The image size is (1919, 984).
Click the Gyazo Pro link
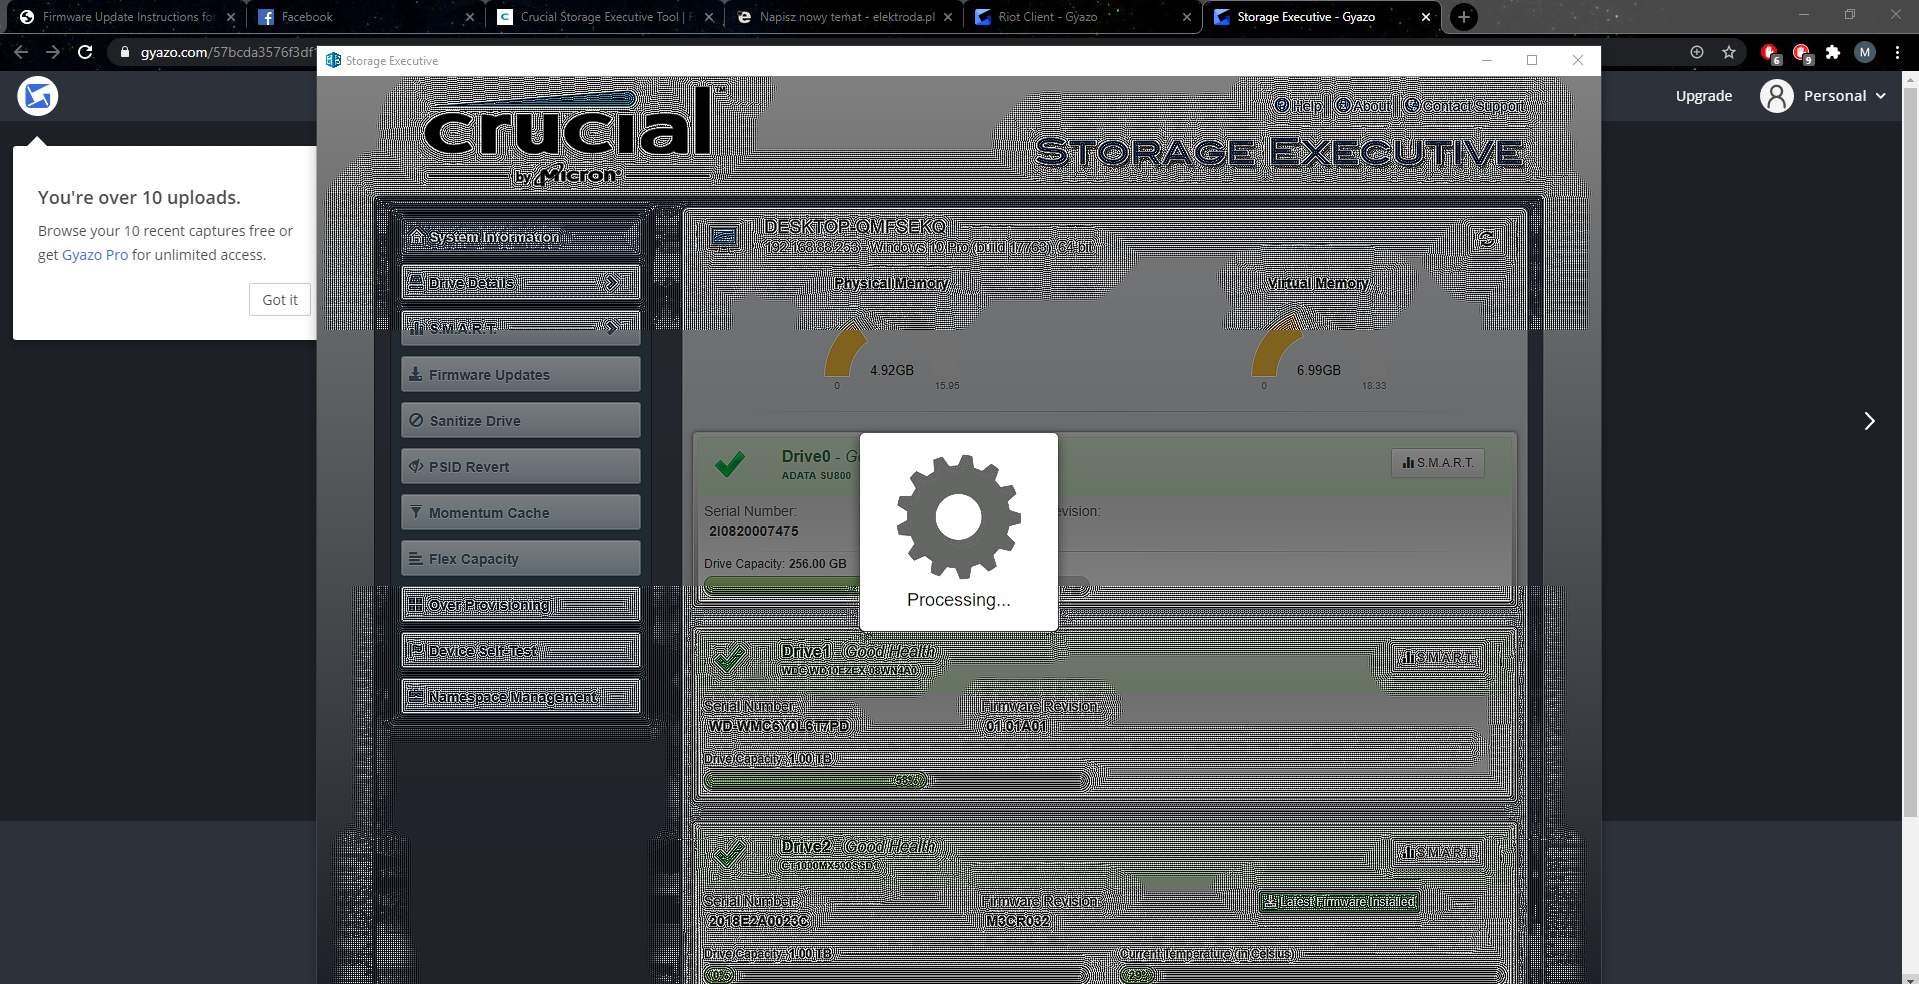95,255
